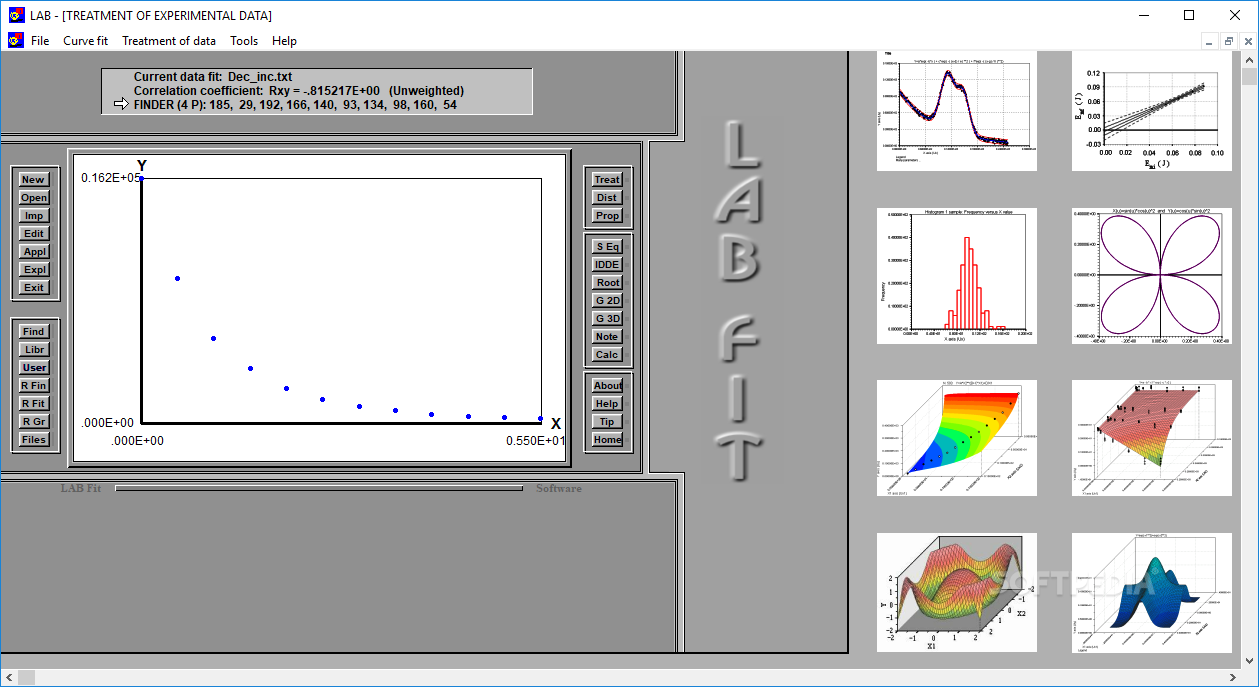
Task: Exit the program via Exit button
Action: [34, 288]
